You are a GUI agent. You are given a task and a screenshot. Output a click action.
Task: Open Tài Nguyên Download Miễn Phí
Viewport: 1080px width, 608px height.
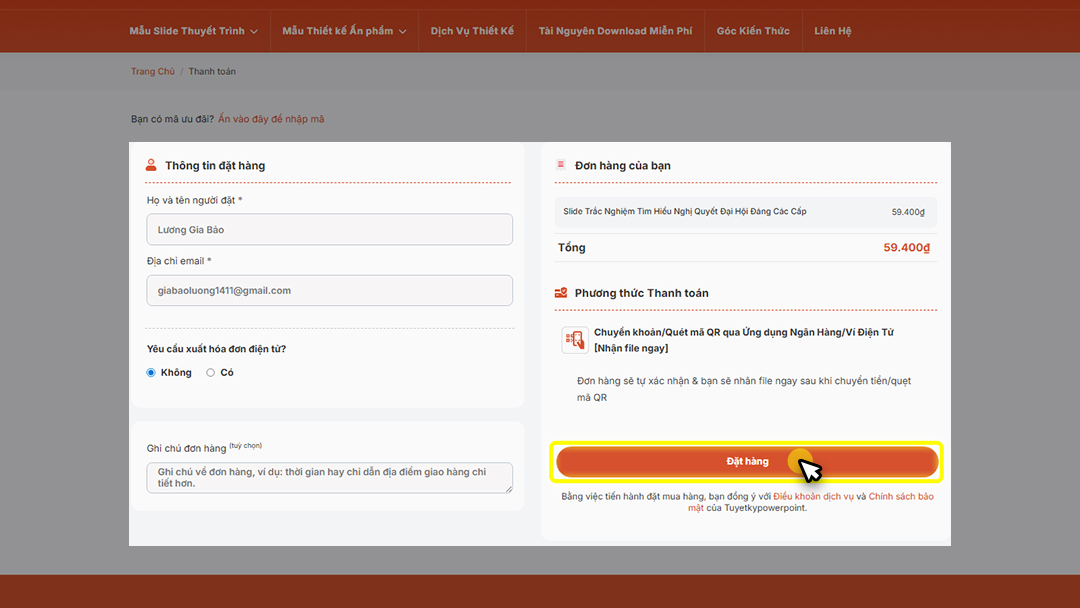click(614, 29)
